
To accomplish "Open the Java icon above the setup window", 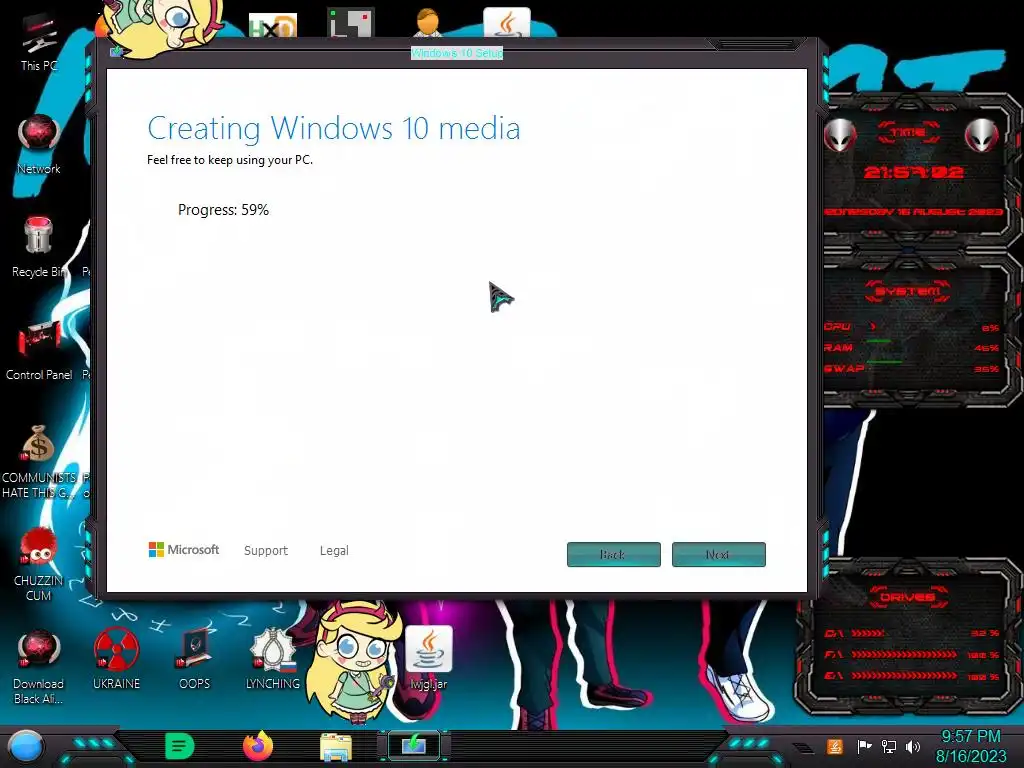I will click(x=507, y=23).
